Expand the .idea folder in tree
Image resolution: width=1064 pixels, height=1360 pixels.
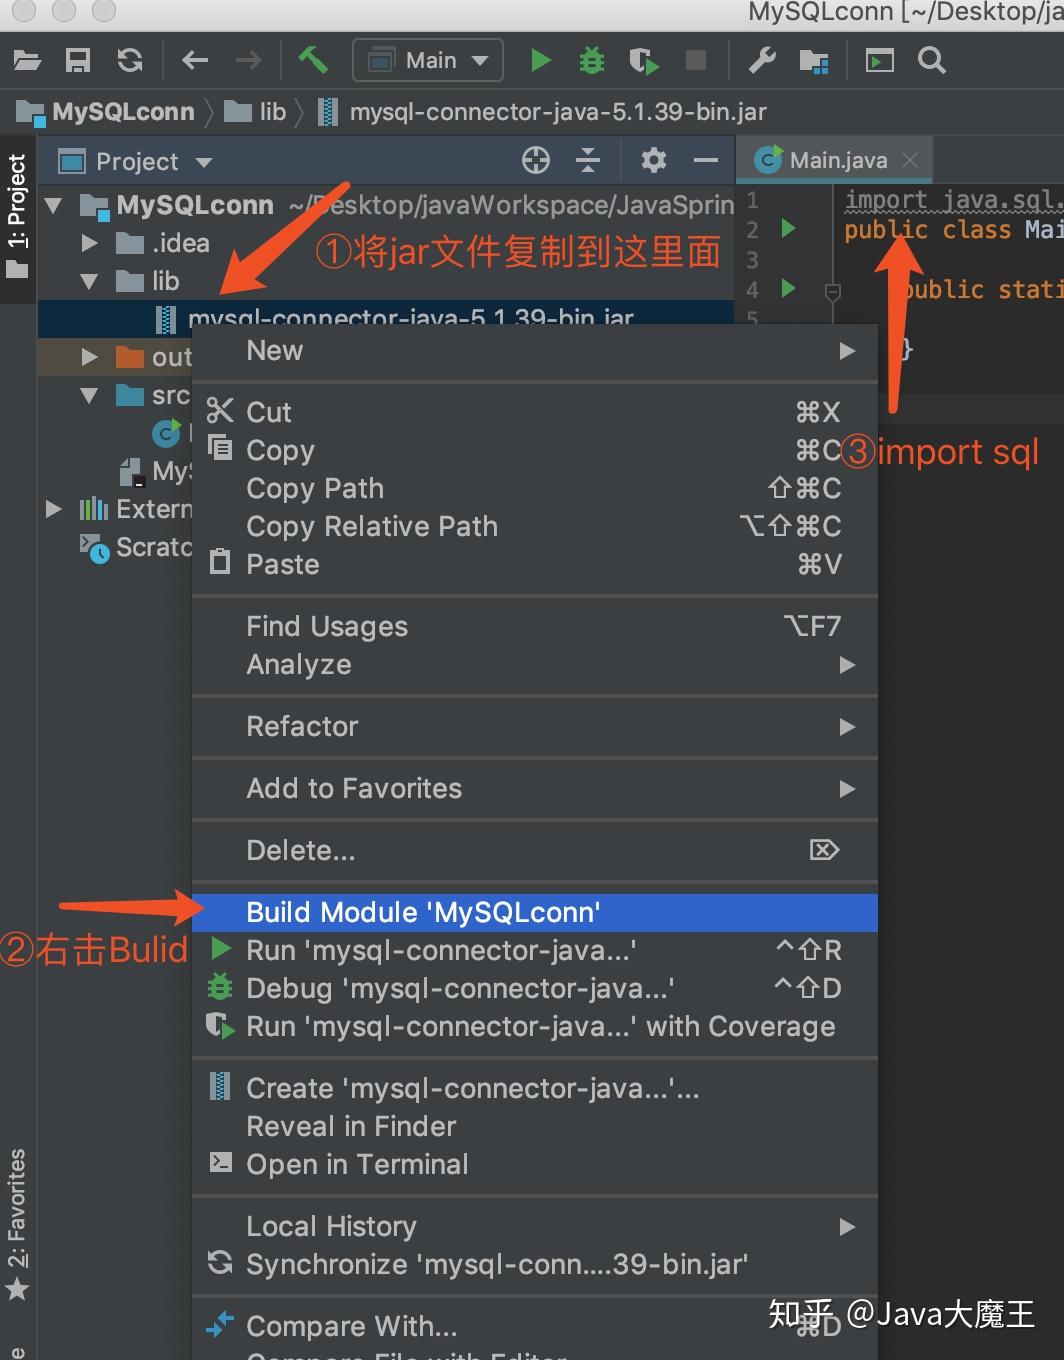click(x=89, y=243)
